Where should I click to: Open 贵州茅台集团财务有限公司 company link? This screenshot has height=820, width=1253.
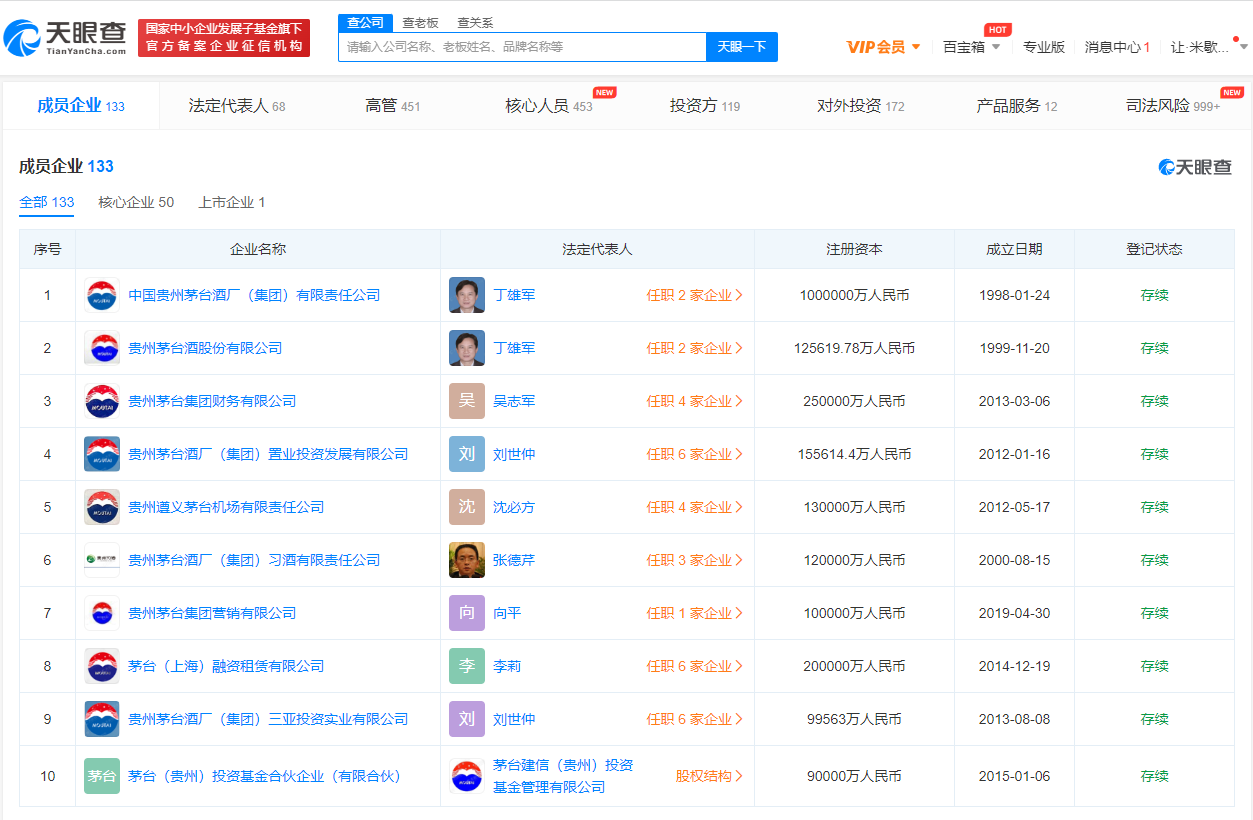click(x=212, y=401)
